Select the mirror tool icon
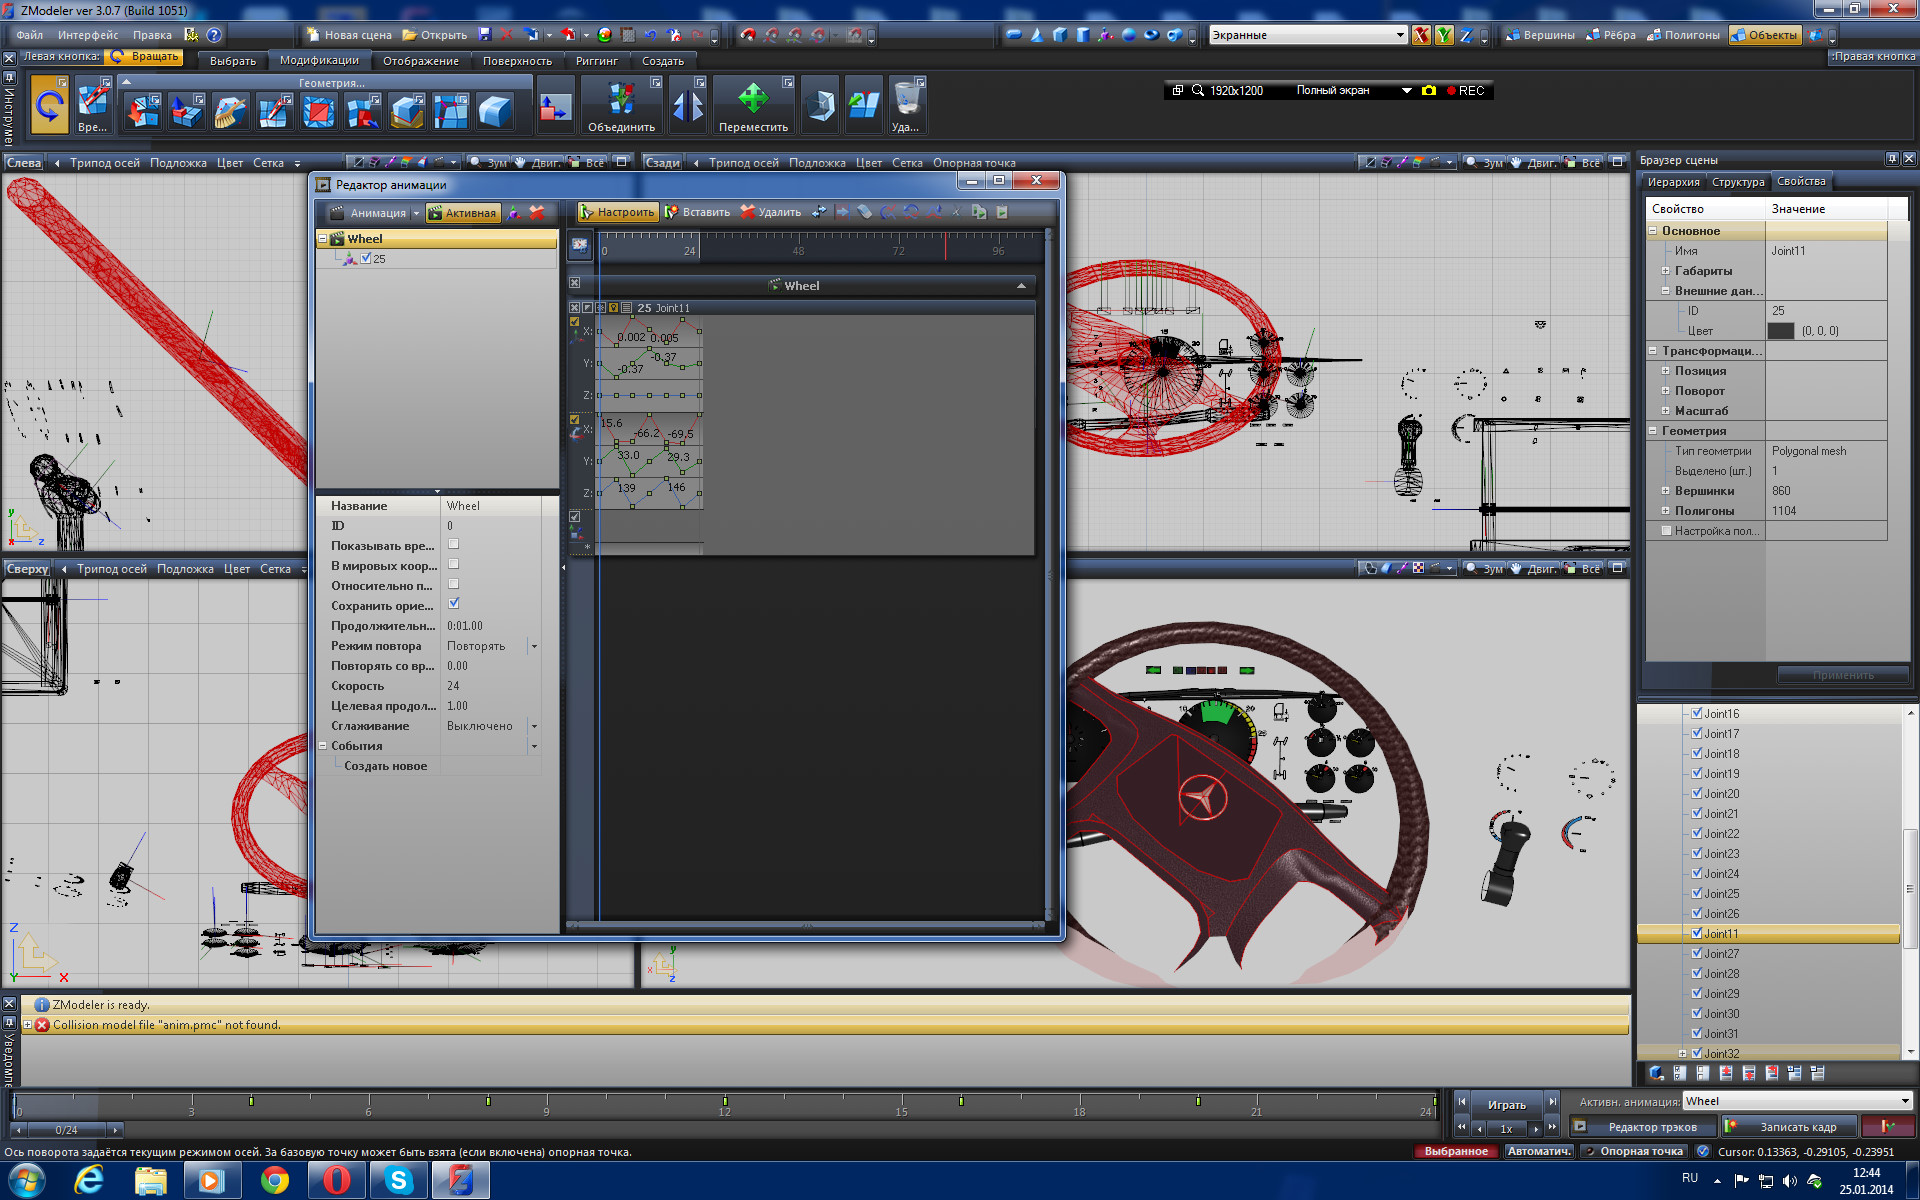This screenshot has width=1920, height=1200. coord(687,105)
